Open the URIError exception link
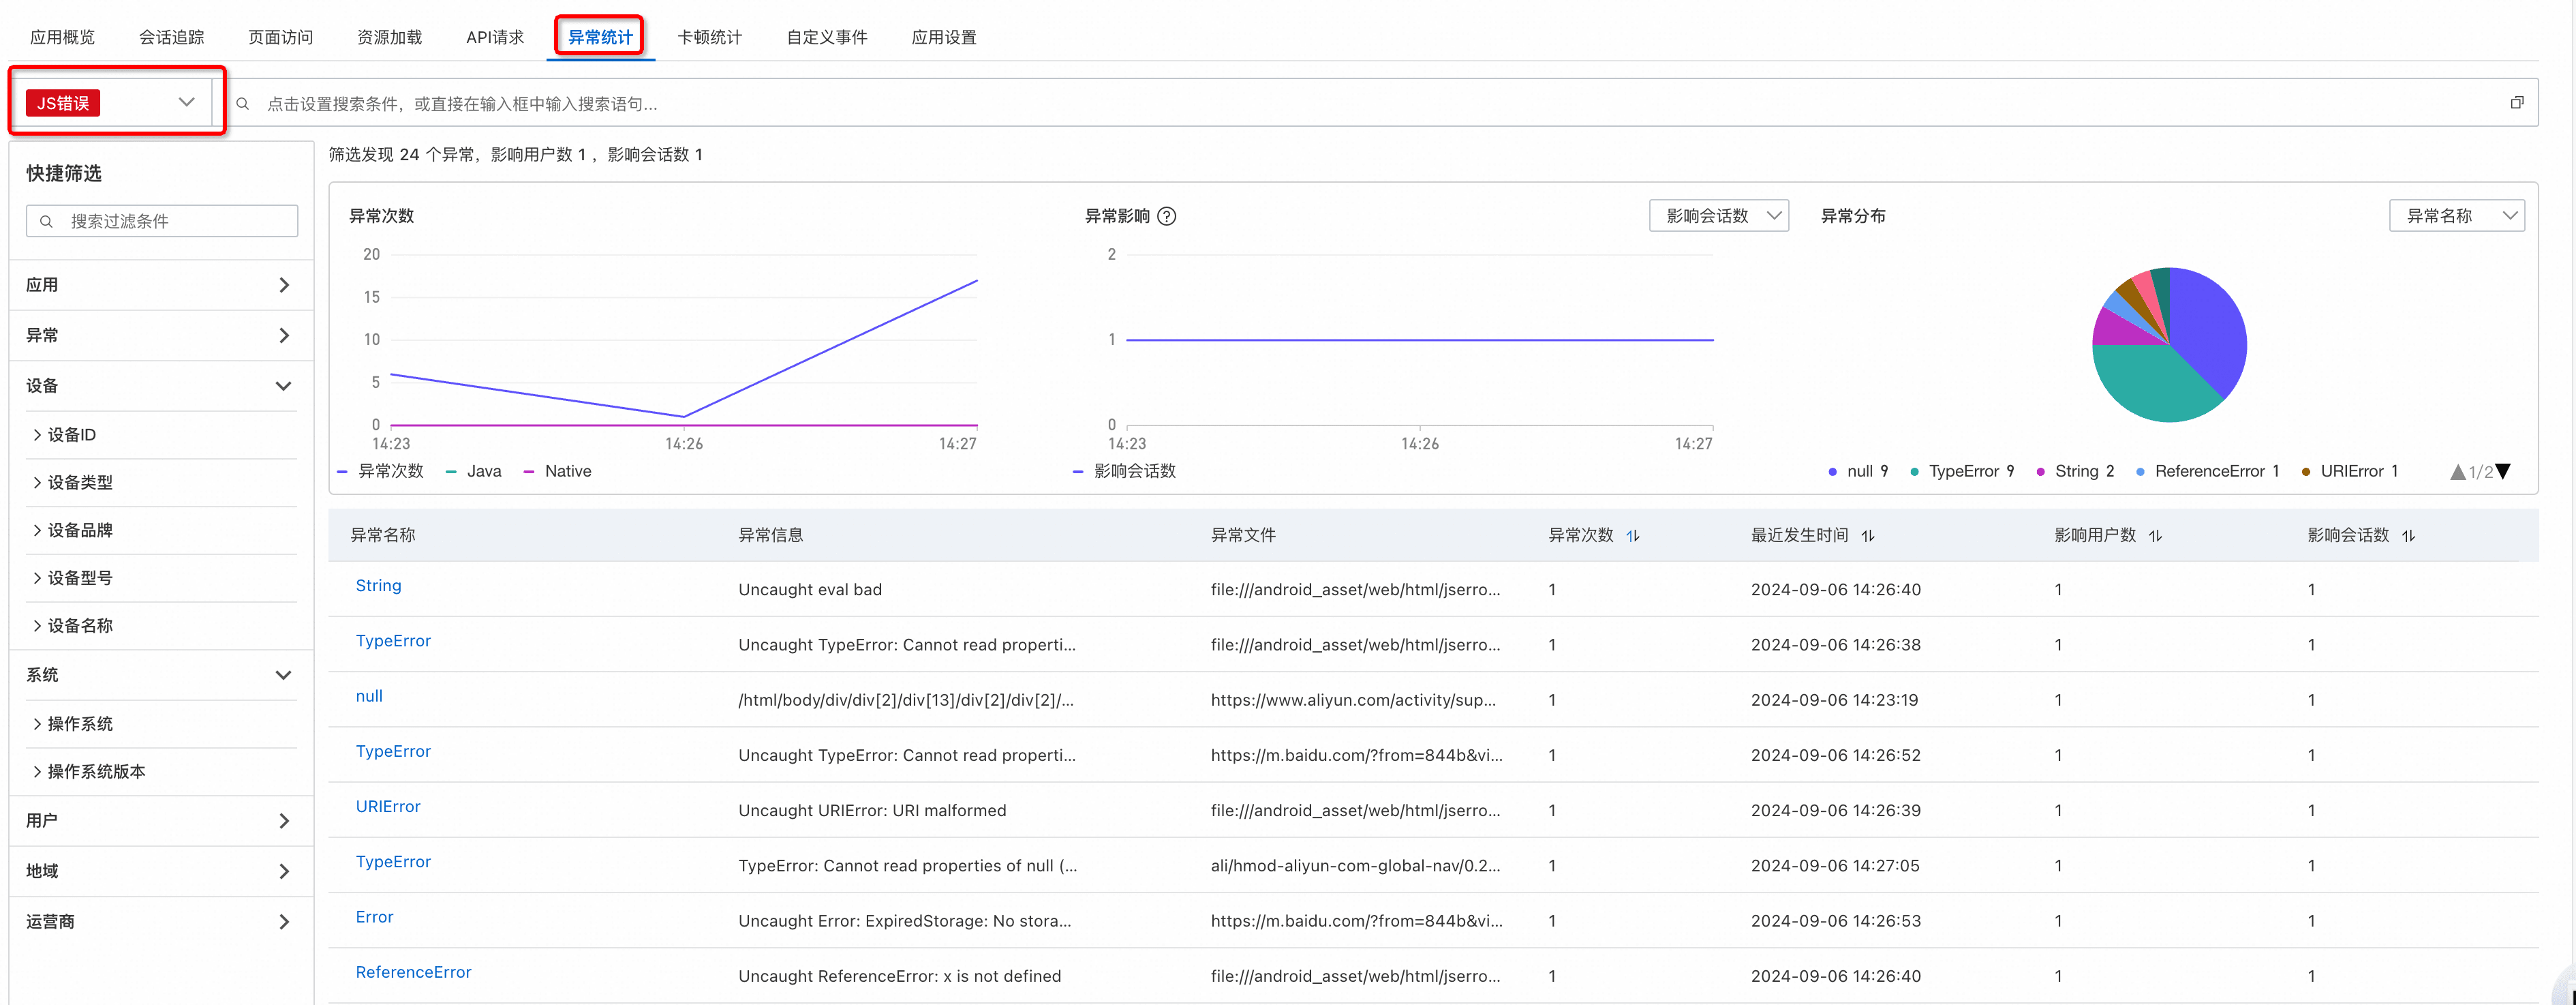 click(x=388, y=806)
